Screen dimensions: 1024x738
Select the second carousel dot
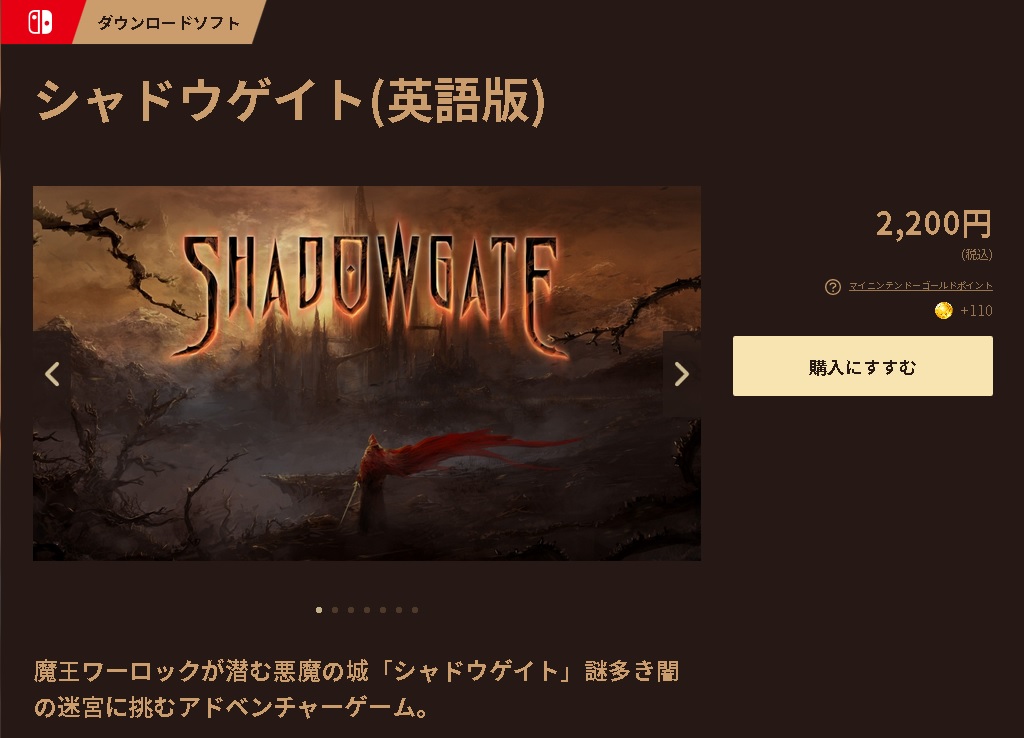(x=335, y=610)
